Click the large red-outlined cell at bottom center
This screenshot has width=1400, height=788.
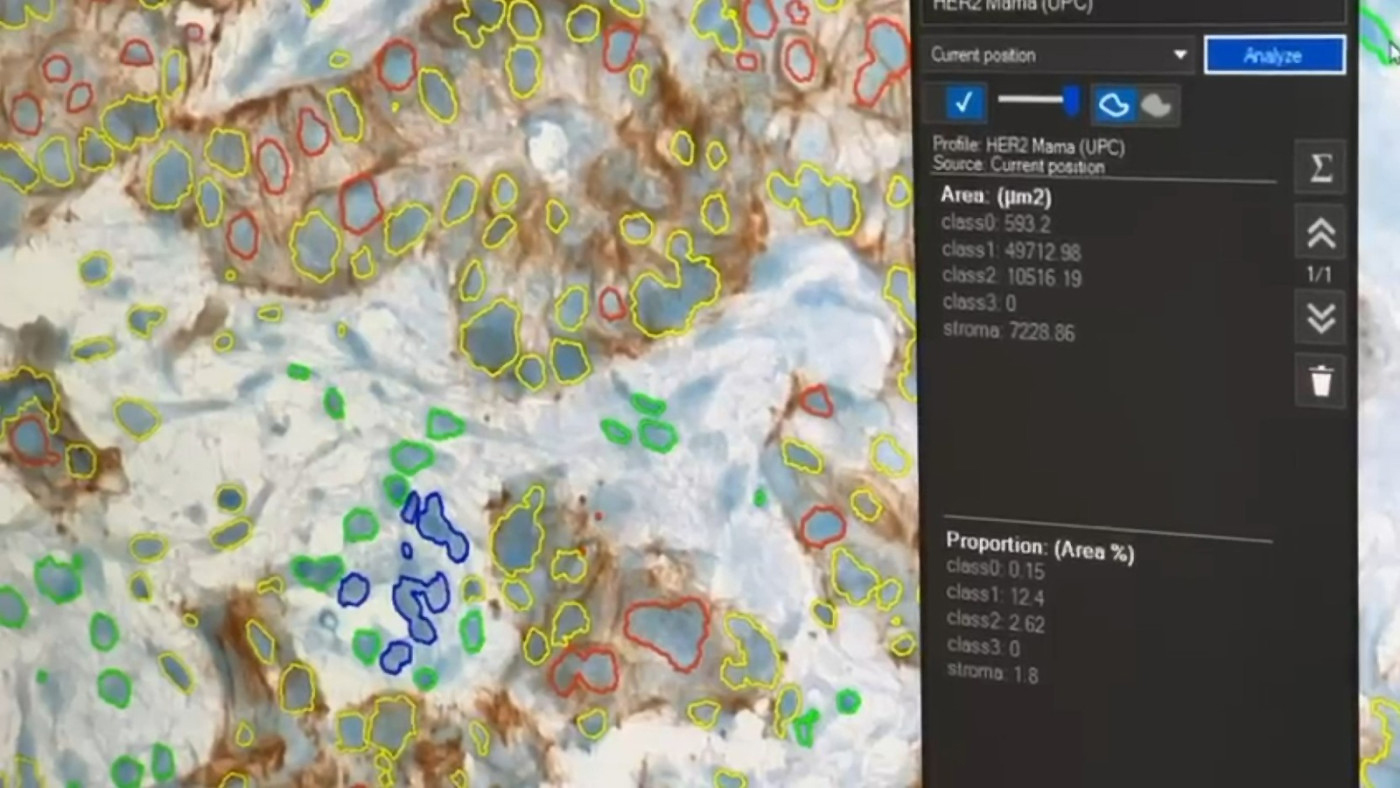[667, 632]
